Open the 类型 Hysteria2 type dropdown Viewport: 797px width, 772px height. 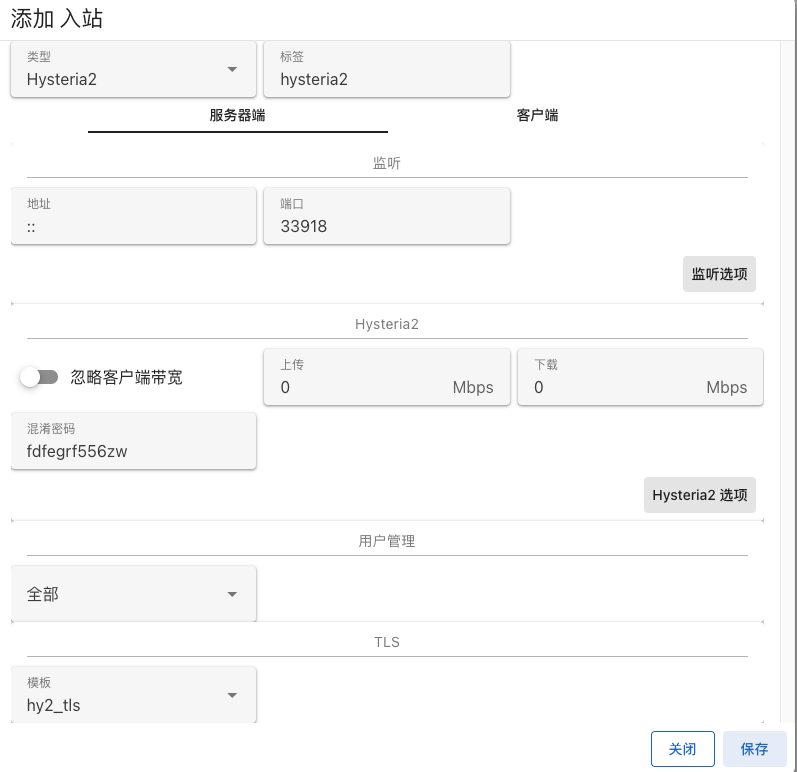click(133, 69)
